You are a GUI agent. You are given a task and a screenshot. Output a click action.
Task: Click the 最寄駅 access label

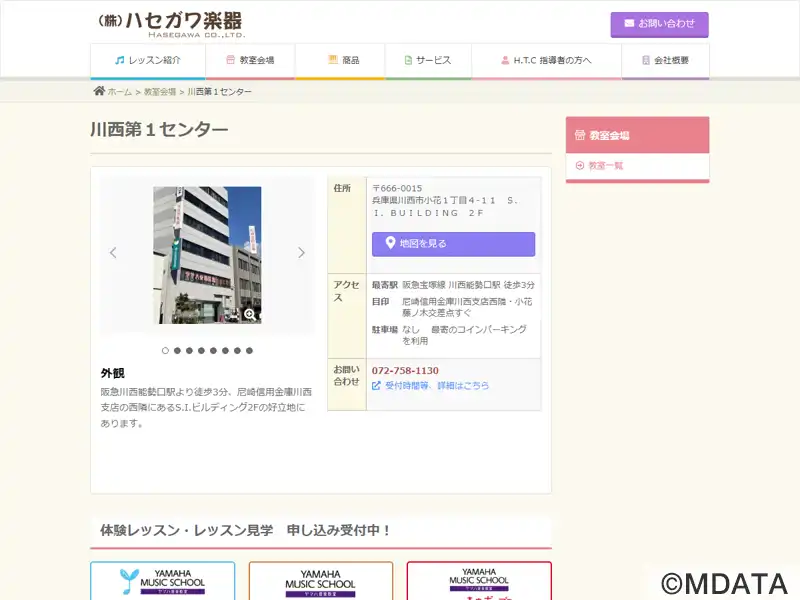click(x=385, y=285)
